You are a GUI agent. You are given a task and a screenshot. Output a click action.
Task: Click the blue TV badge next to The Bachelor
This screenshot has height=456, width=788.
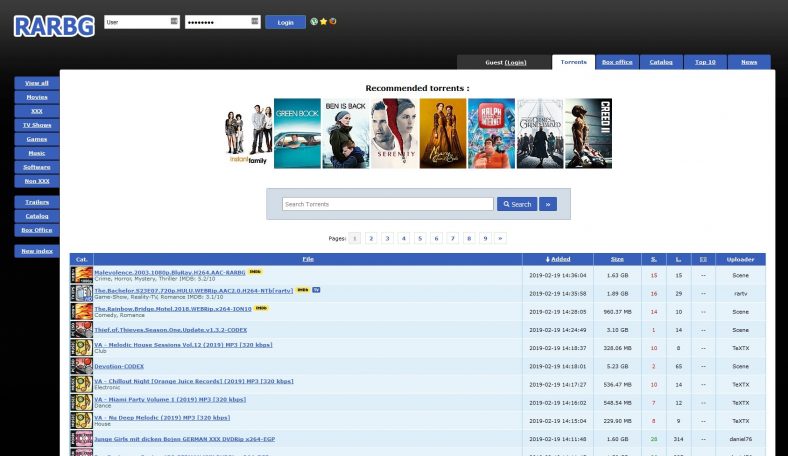click(316, 290)
